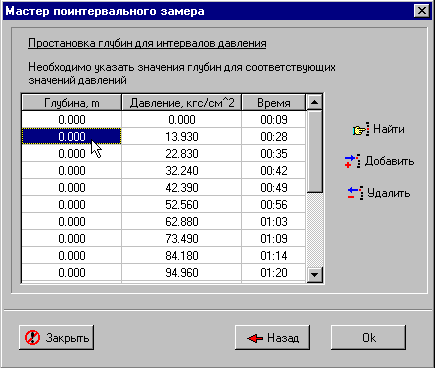
Task: Select depth cell in the 22.830 row
Action: tap(72, 154)
